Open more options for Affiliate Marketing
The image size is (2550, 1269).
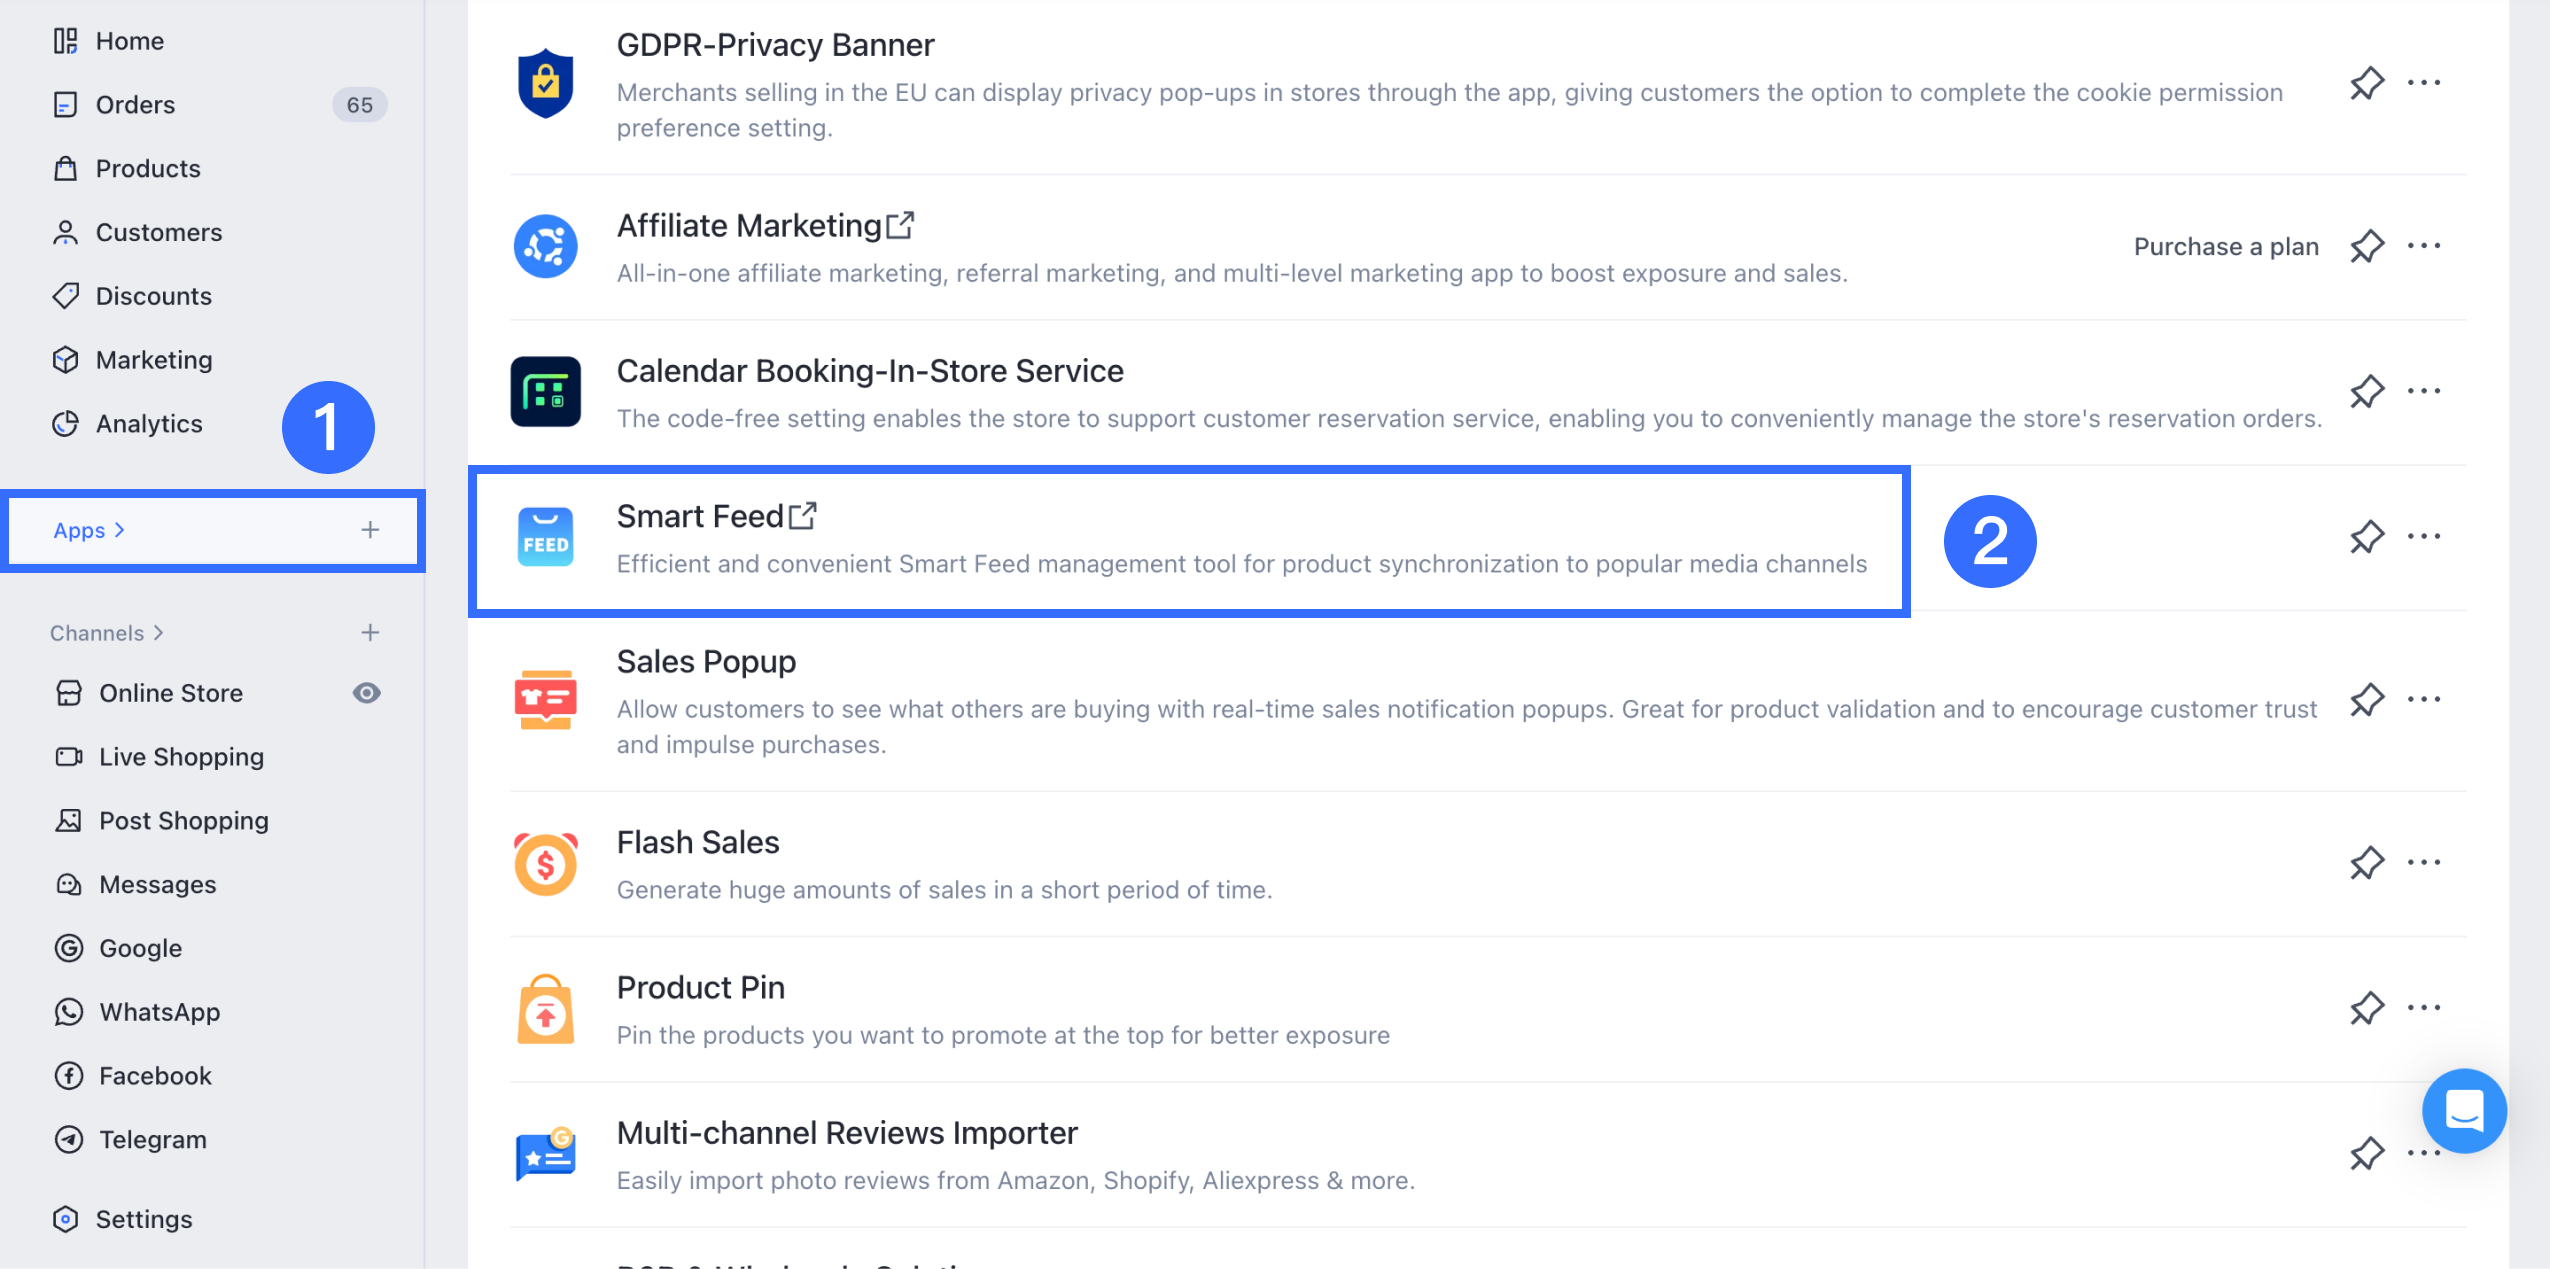point(2423,246)
